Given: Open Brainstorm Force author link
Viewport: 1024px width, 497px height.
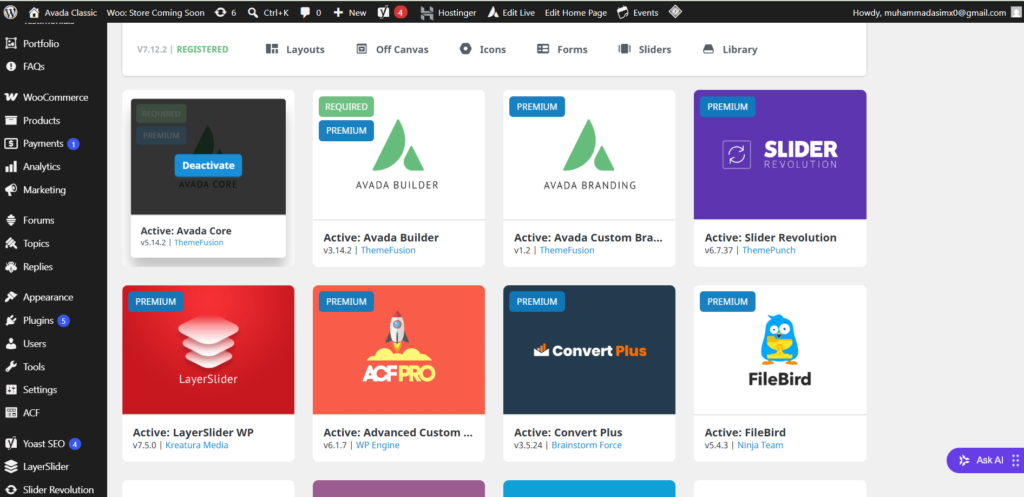Looking at the screenshot, I should click(x=586, y=445).
